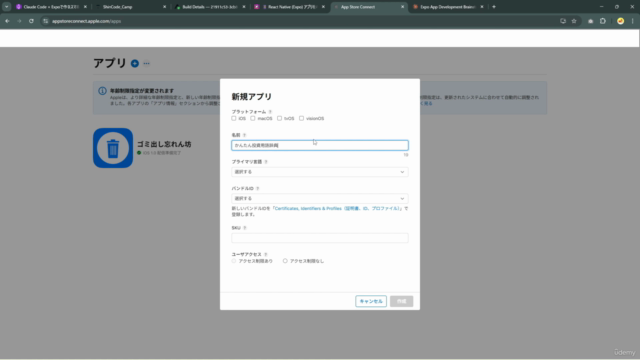This screenshot has width=640, height=360.
Task: Open the バンドルID dropdown
Action: tap(320, 199)
